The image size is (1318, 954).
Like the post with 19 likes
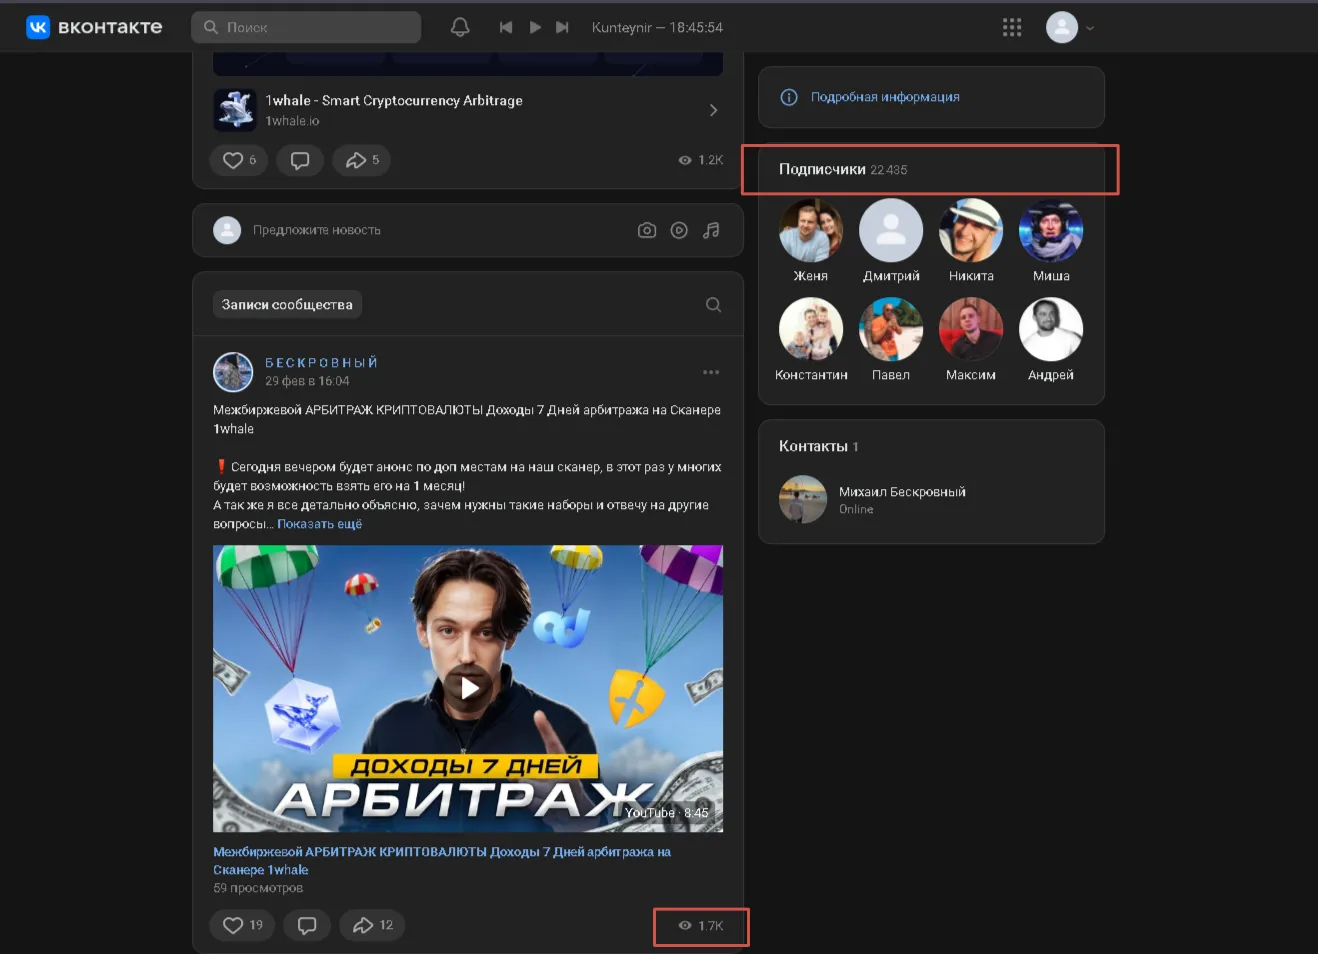coord(241,925)
